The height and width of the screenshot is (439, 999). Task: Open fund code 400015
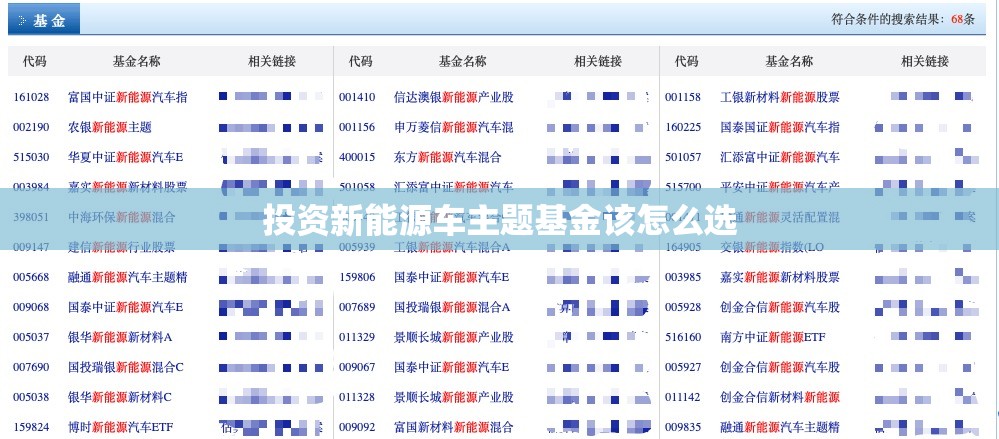357,157
